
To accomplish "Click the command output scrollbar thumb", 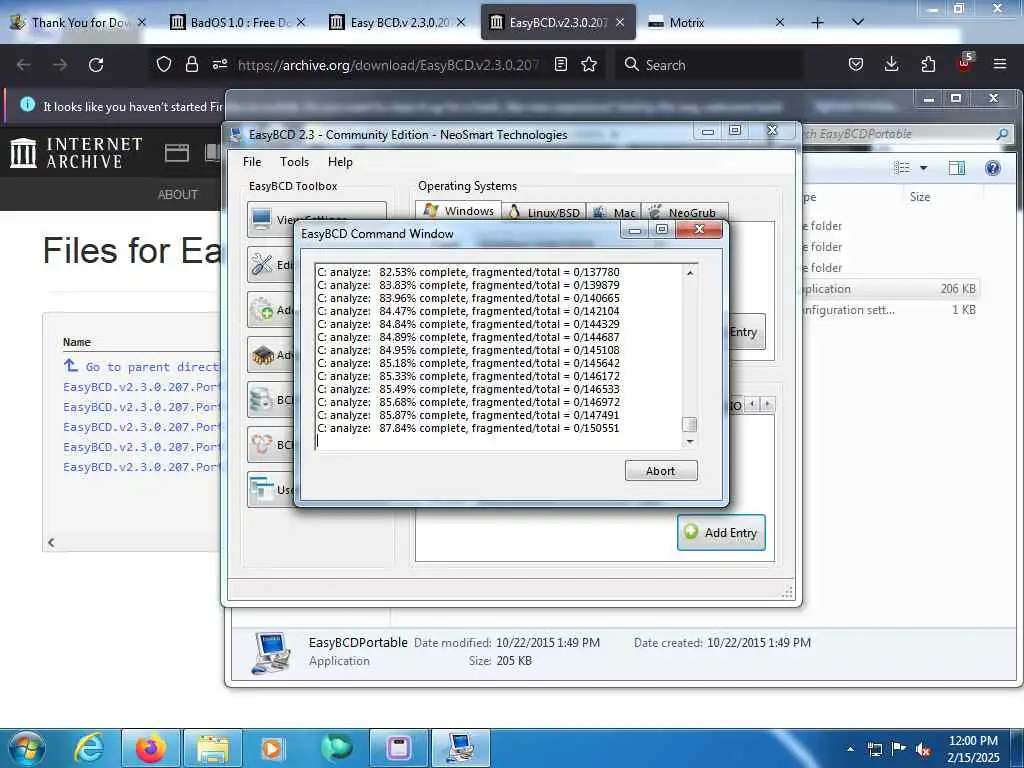I will click(x=690, y=424).
